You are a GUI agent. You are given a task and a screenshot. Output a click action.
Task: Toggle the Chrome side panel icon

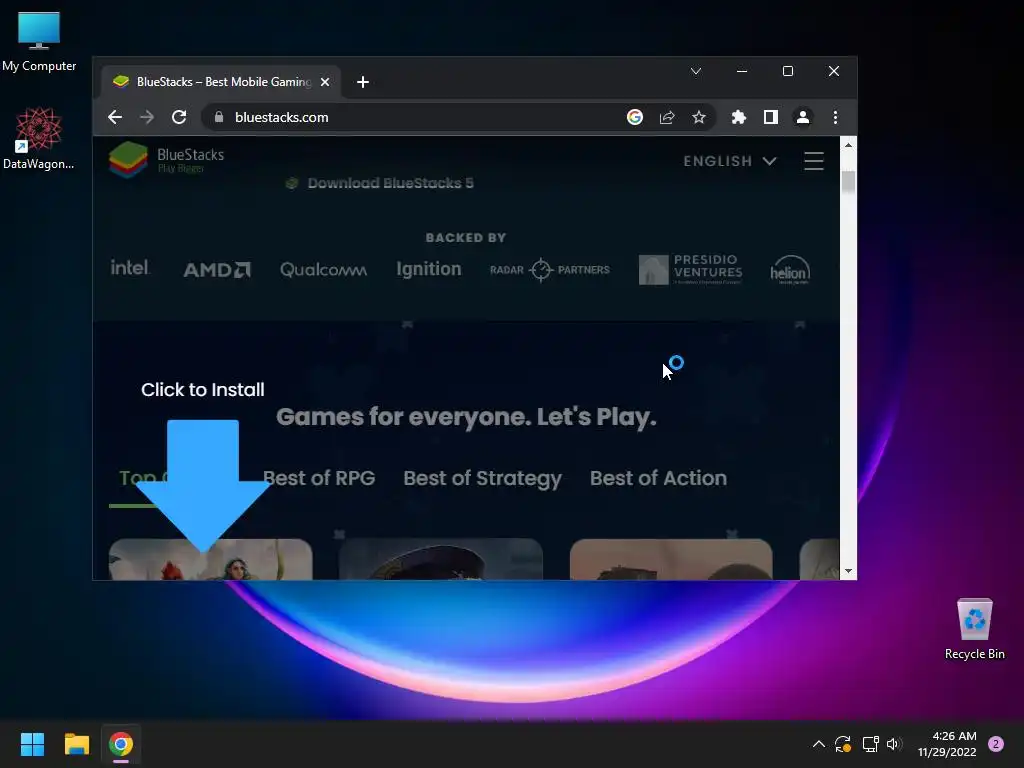point(771,117)
